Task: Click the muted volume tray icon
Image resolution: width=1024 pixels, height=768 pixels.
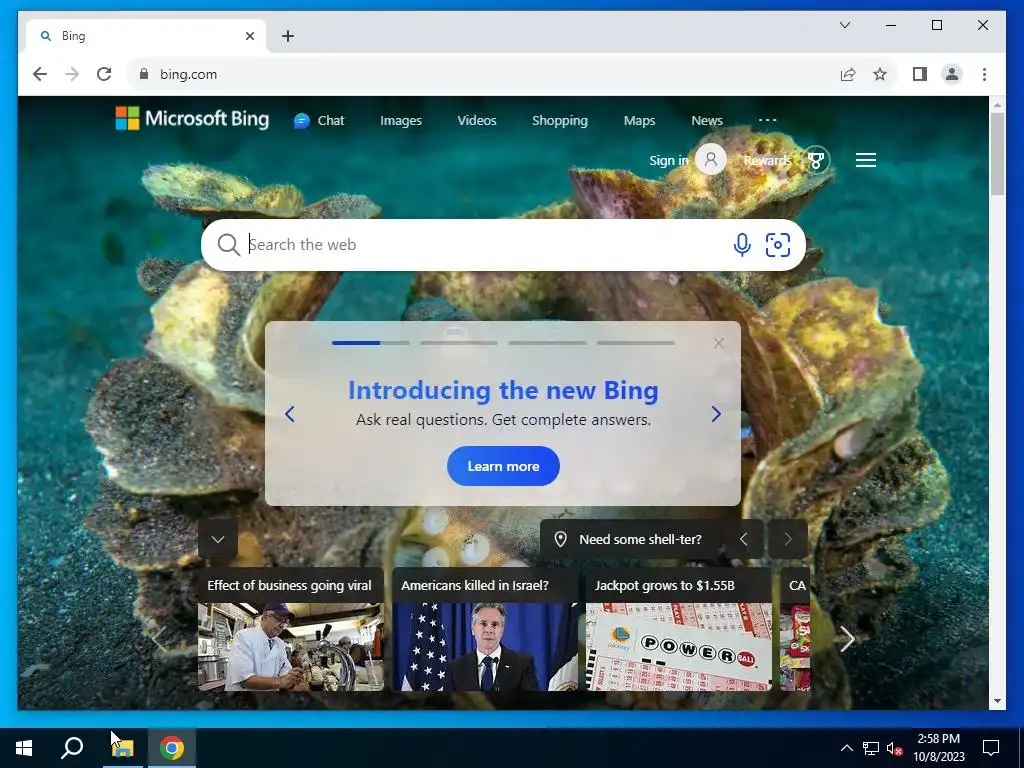Action: (894, 748)
